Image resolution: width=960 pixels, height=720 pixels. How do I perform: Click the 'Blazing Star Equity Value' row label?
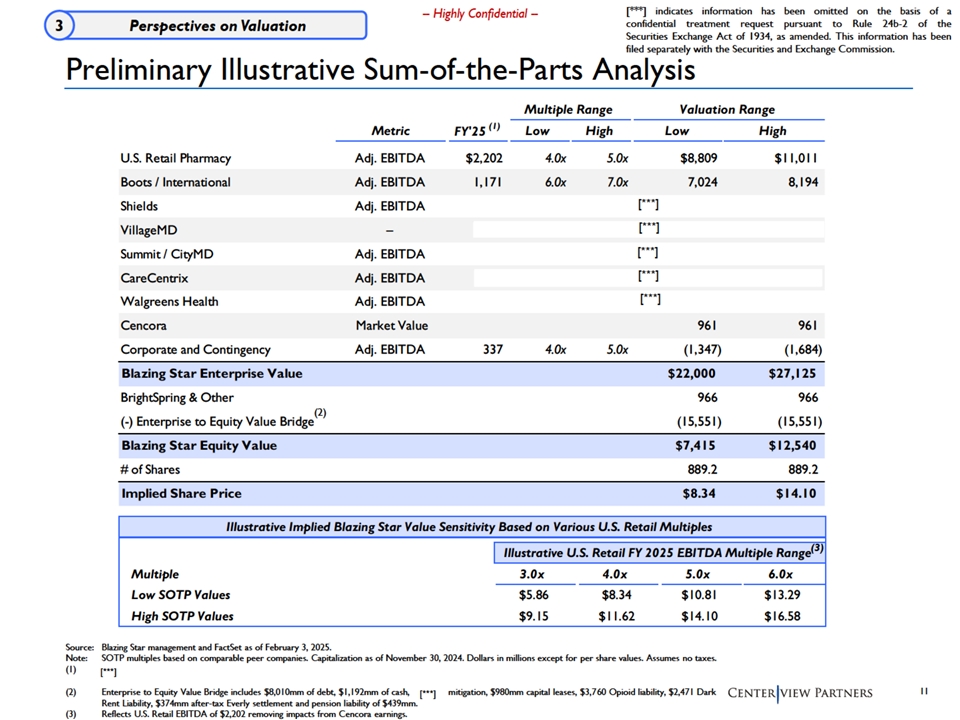click(x=199, y=445)
